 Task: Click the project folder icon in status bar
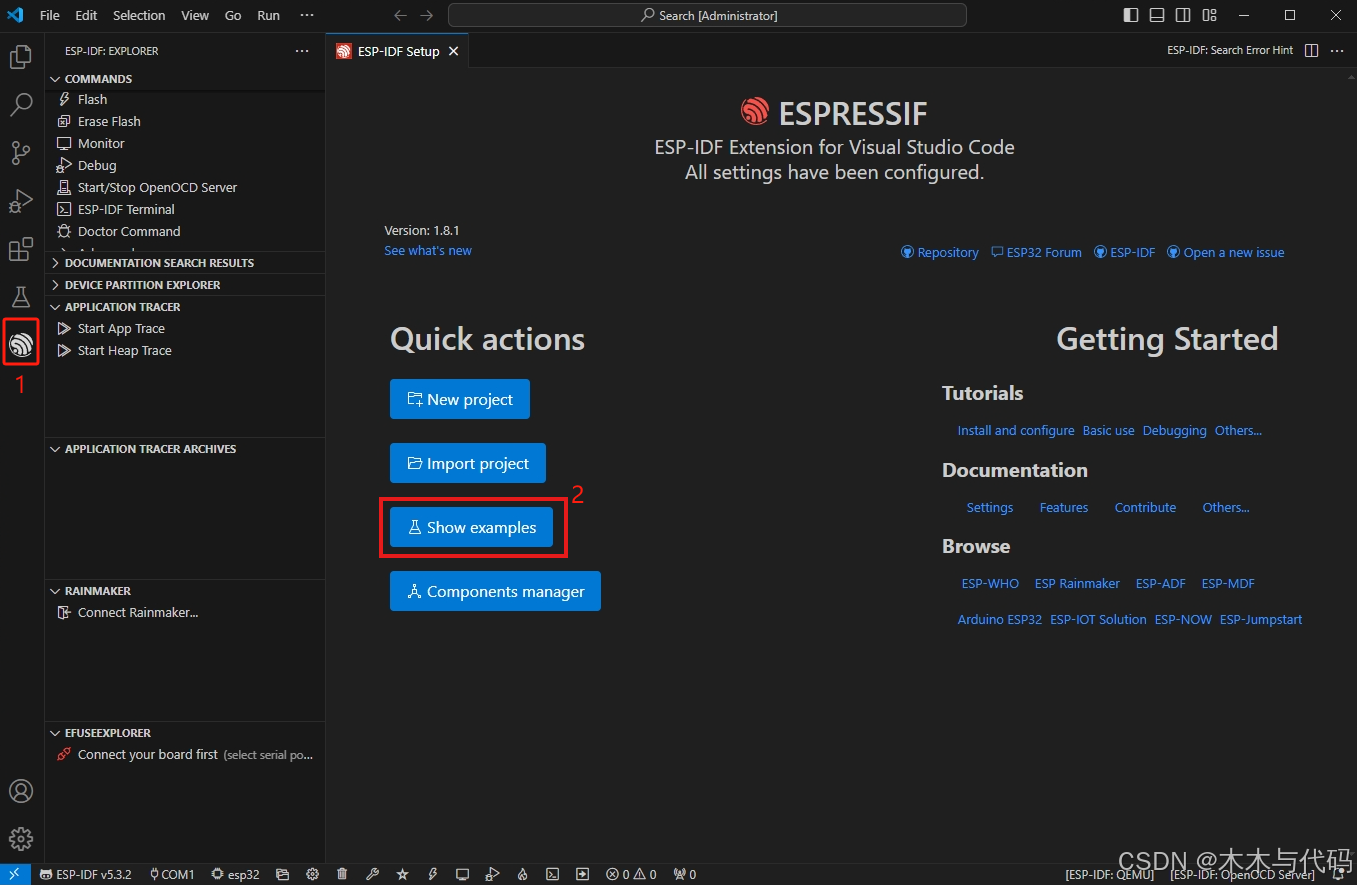[x=283, y=874]
